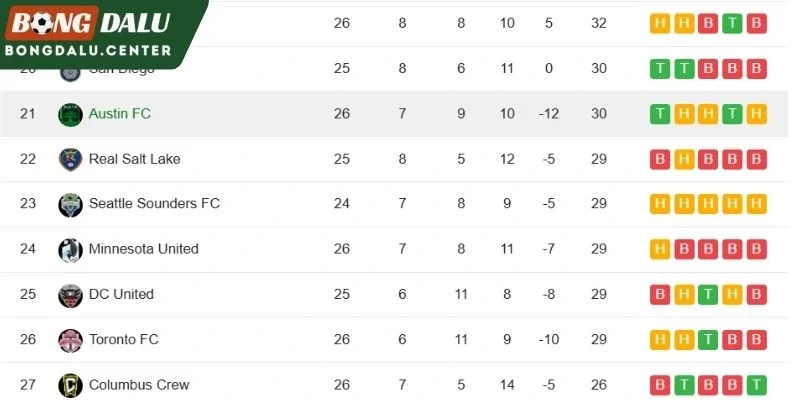Open the Seattle Sounders FC team page
This screenshot has height=400, width=800.
point(154,204)
